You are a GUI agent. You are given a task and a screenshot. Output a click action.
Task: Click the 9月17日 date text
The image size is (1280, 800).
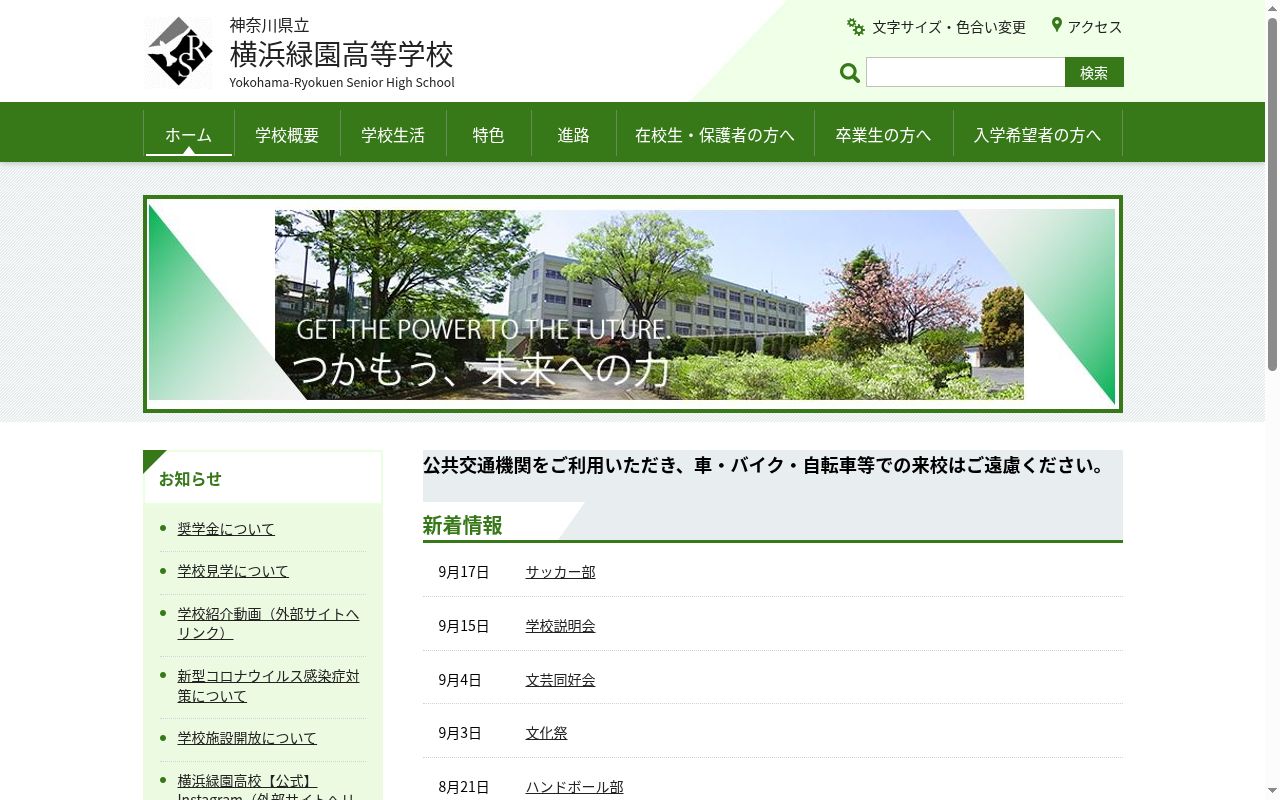(464, 572)
